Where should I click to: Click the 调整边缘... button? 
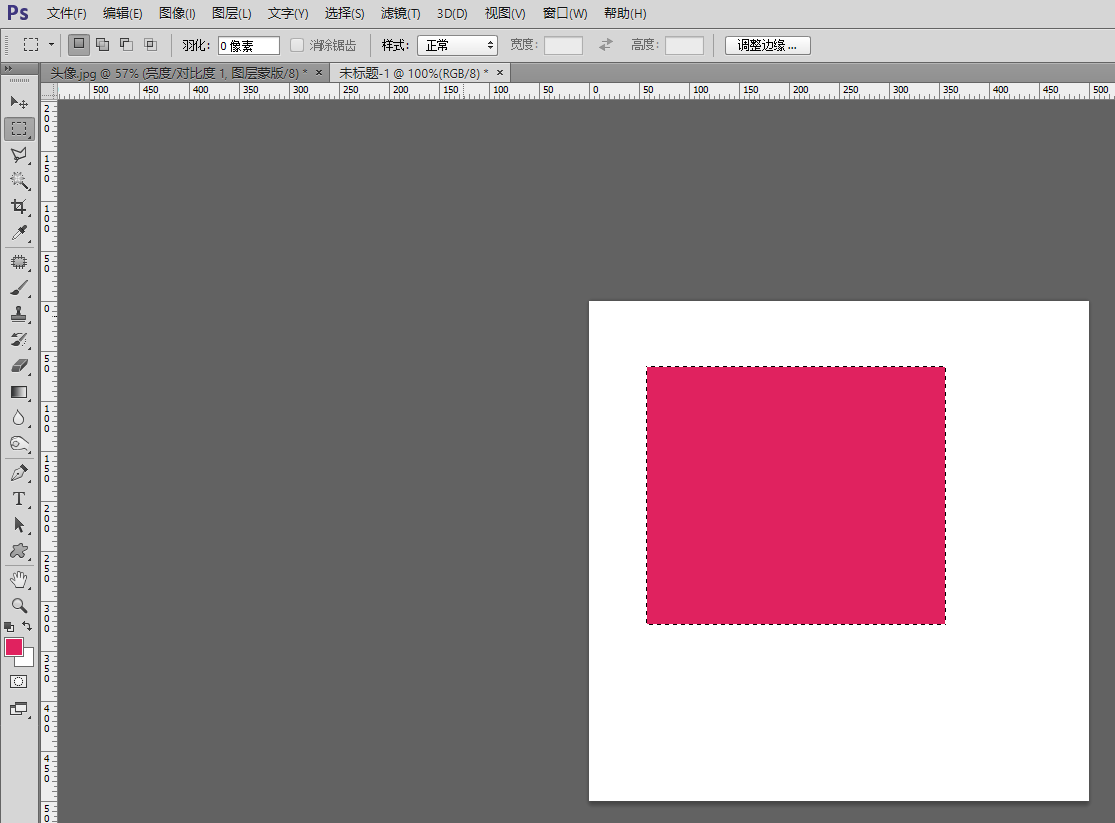click(x=767, y=45)
